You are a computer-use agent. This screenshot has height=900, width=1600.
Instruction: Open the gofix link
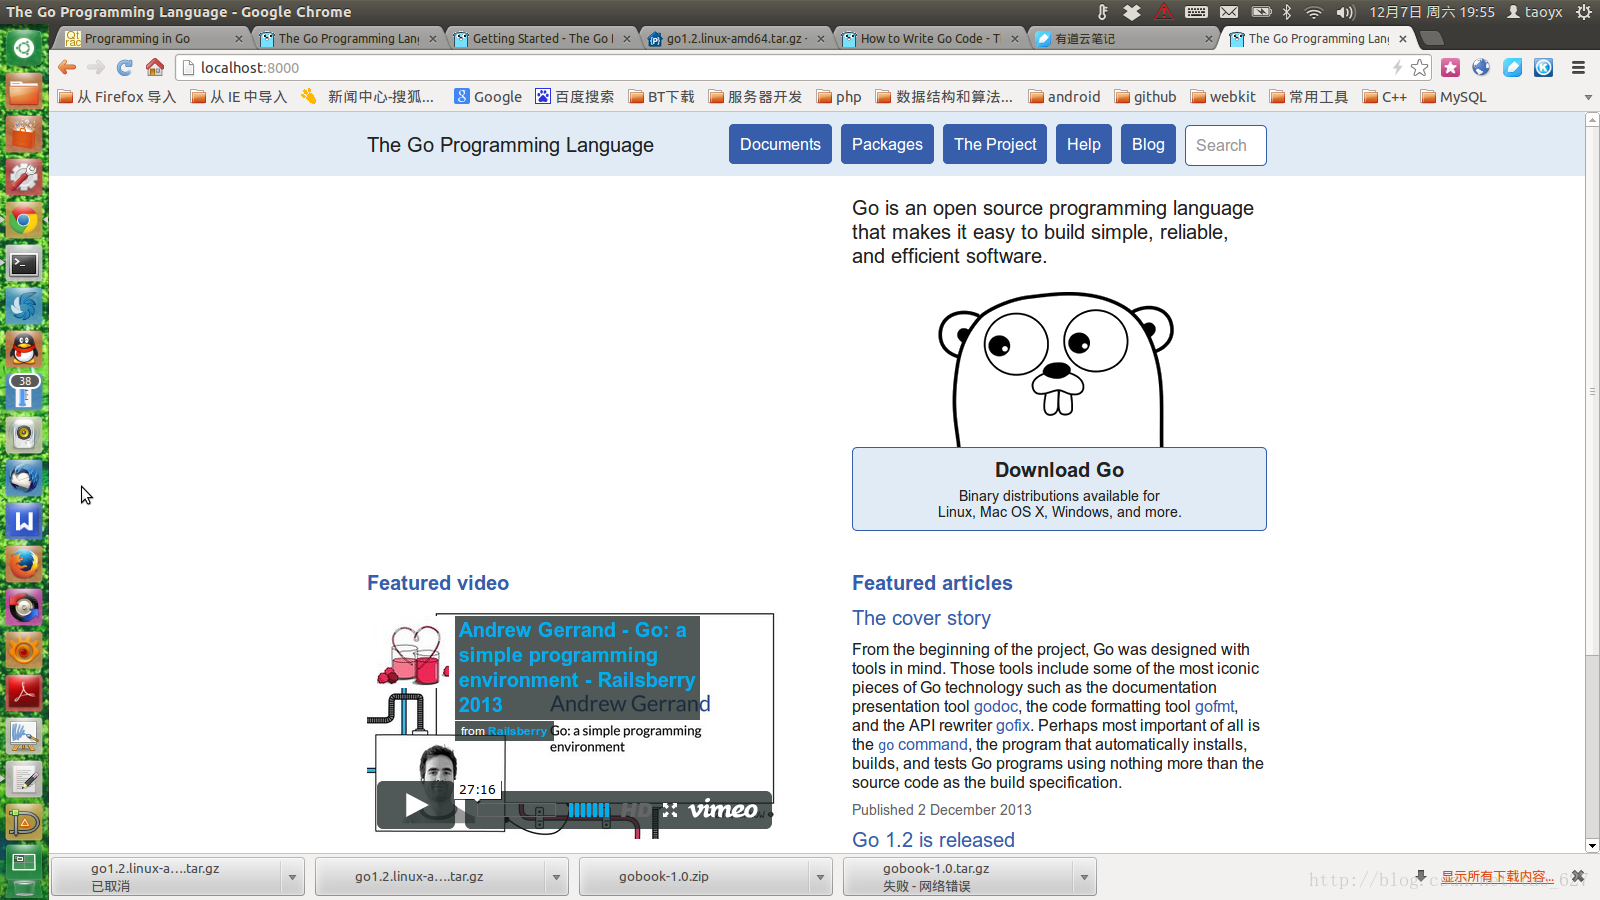(x=1013, y=725)
